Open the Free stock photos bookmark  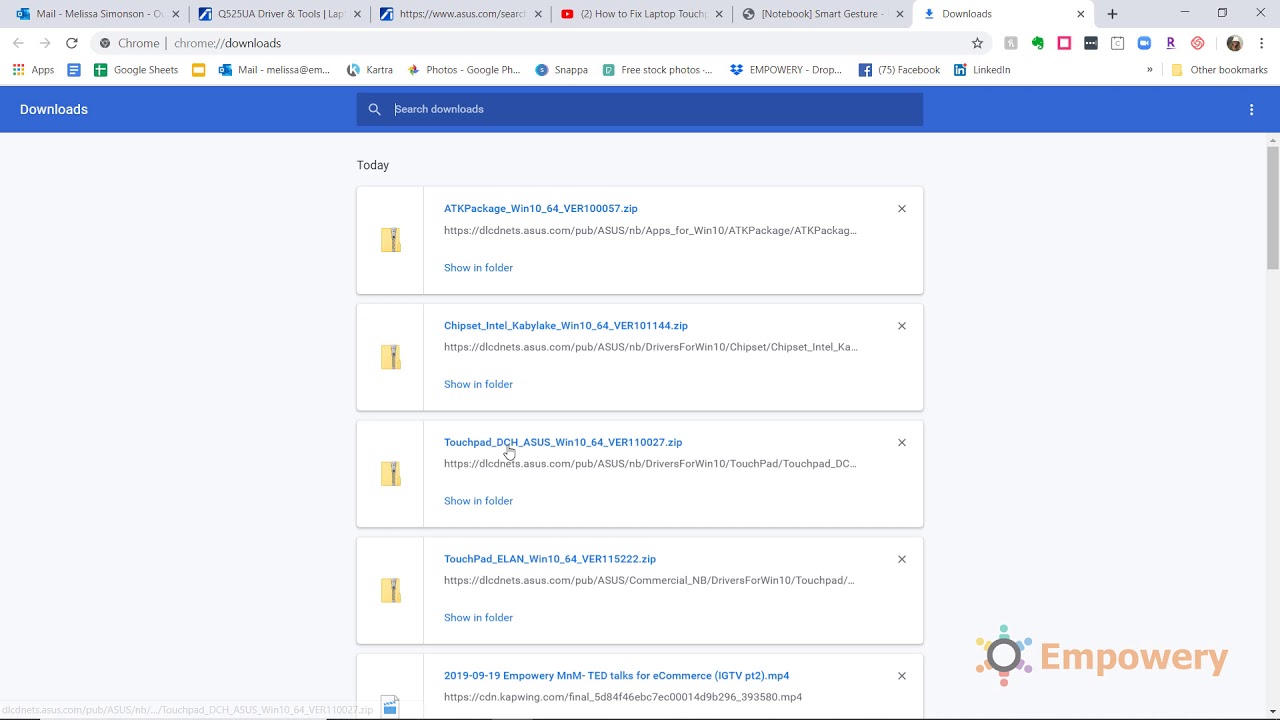click(657, 70)
